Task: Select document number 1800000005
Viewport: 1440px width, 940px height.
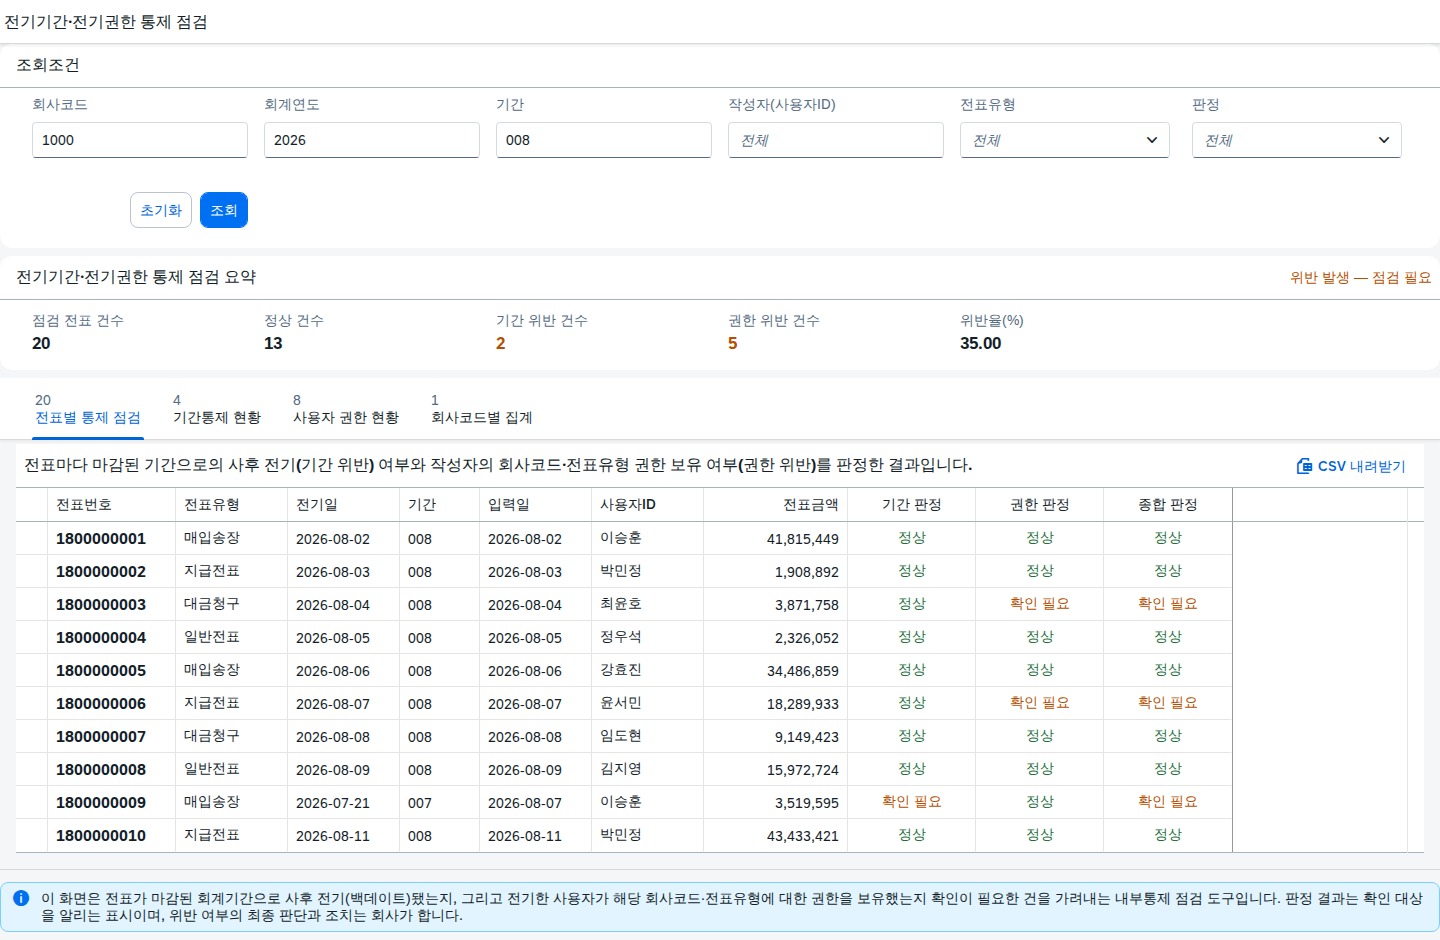Action: [101, 671]
